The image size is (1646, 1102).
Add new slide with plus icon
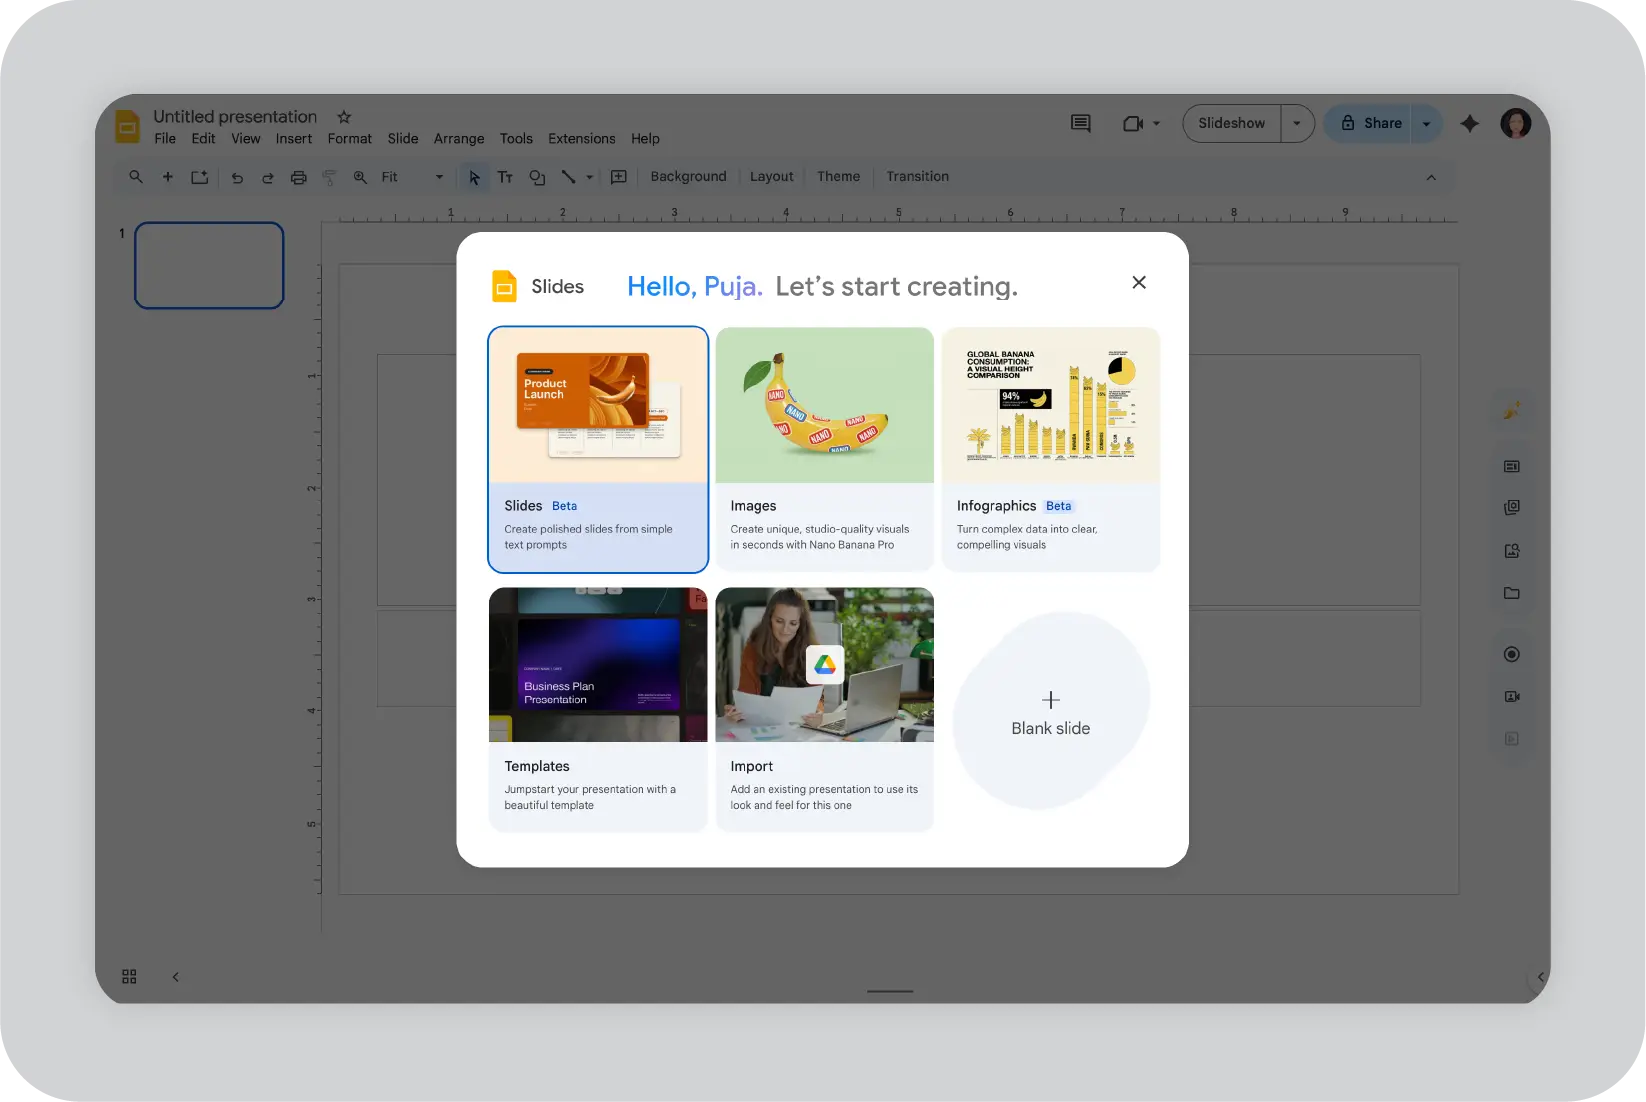168,177
